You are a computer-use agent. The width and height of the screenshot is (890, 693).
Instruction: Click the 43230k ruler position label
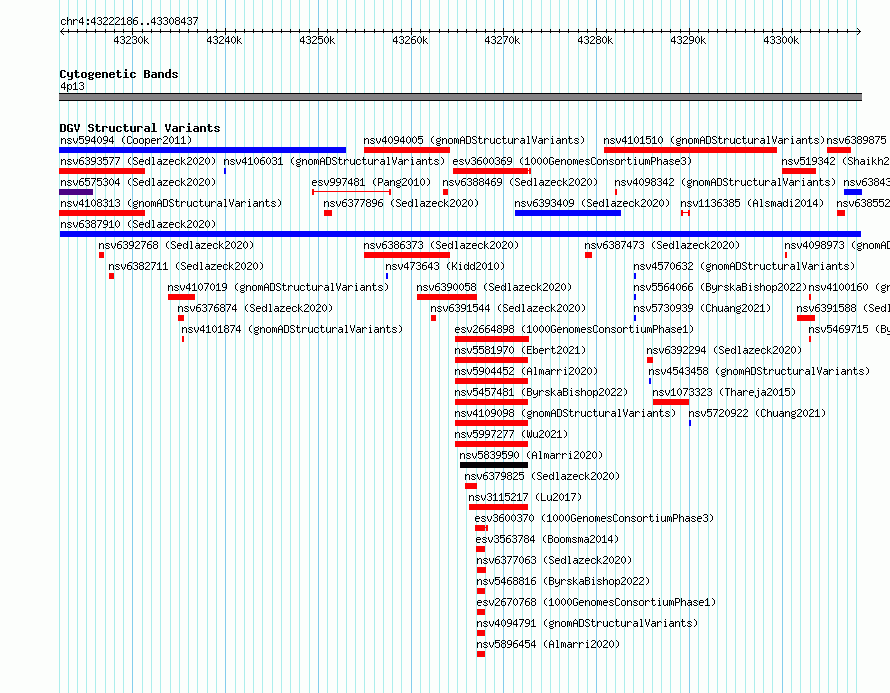click(x=131, y=40)
